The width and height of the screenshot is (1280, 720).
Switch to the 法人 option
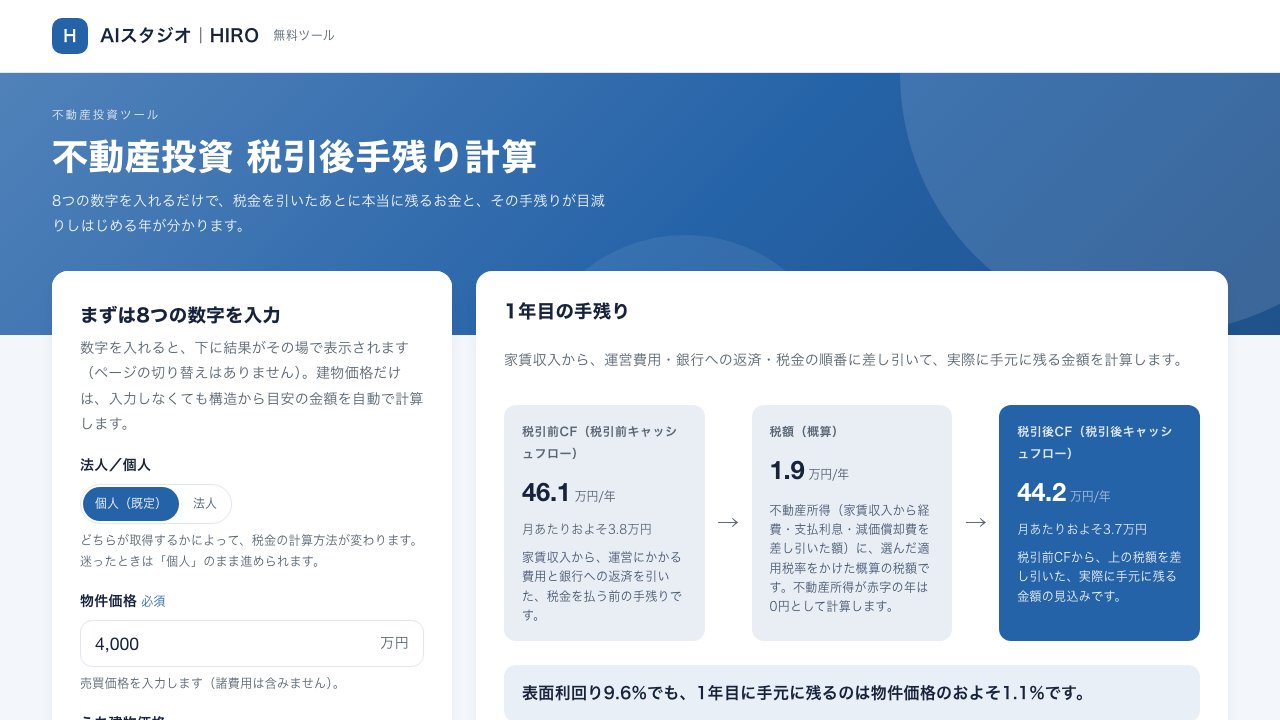coord(205,504)
